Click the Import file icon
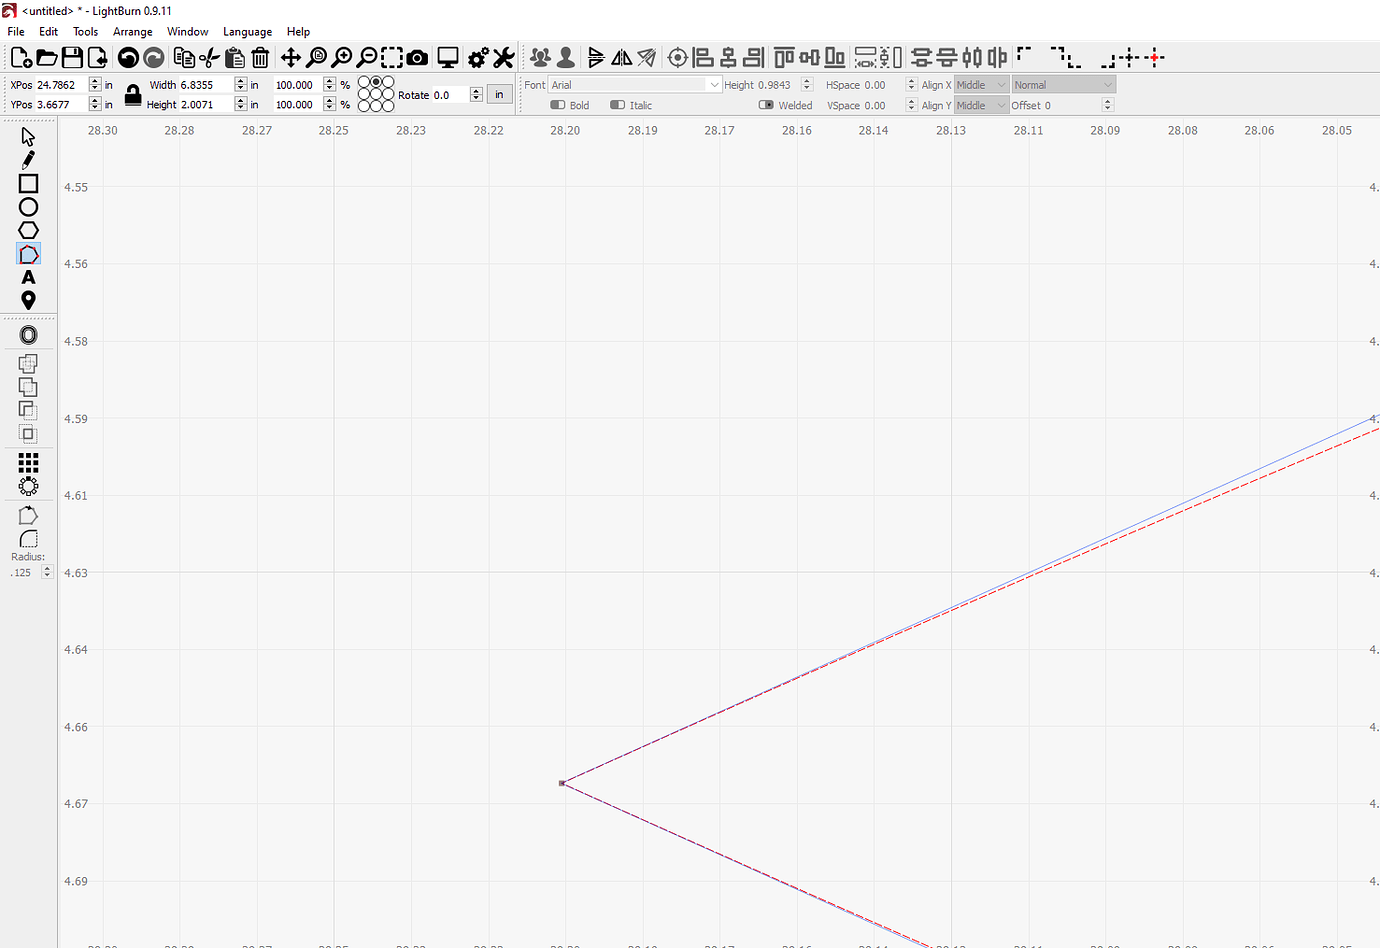Screen dimensions: 1380x948 (x=97, y=58)
